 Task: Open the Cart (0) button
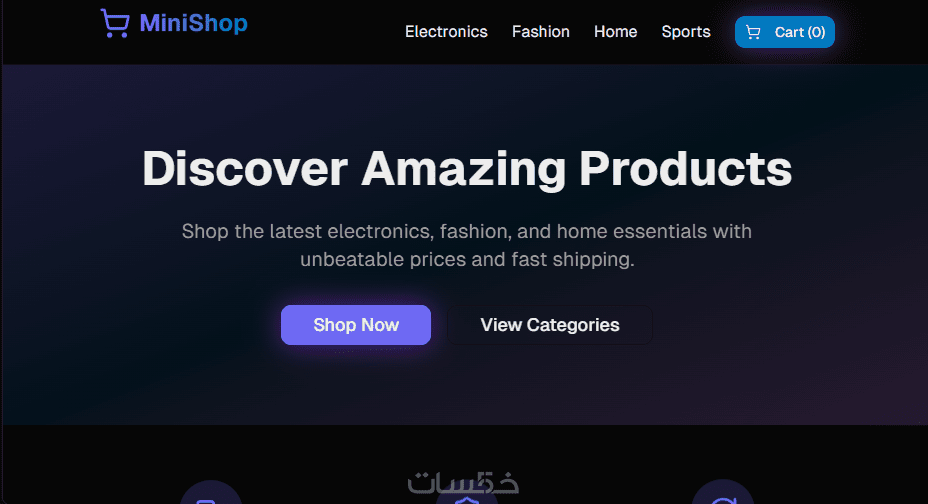click(785, 32)
